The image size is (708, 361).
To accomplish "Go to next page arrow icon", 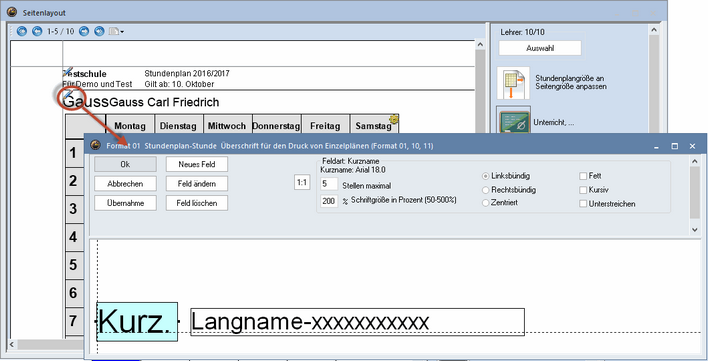I will pos(84,31).
